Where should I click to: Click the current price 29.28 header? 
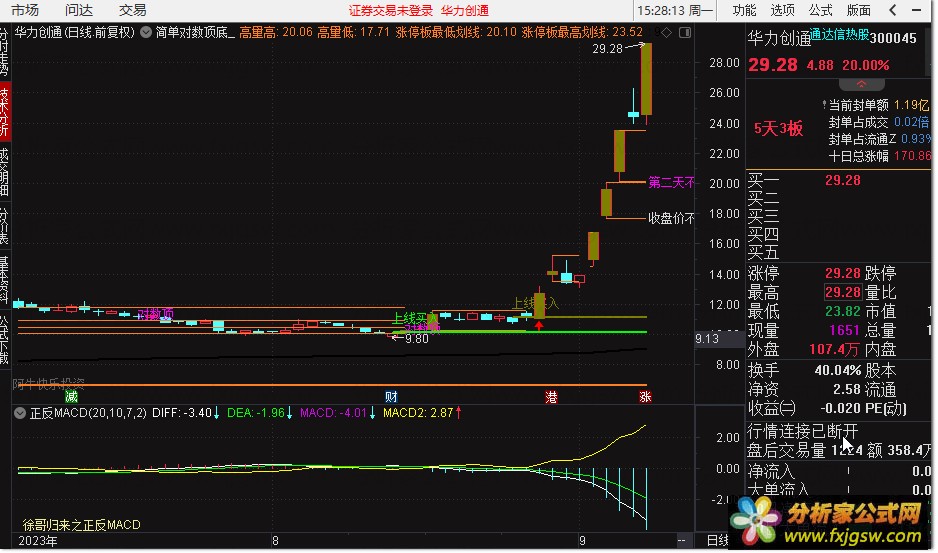coord(773,65)
